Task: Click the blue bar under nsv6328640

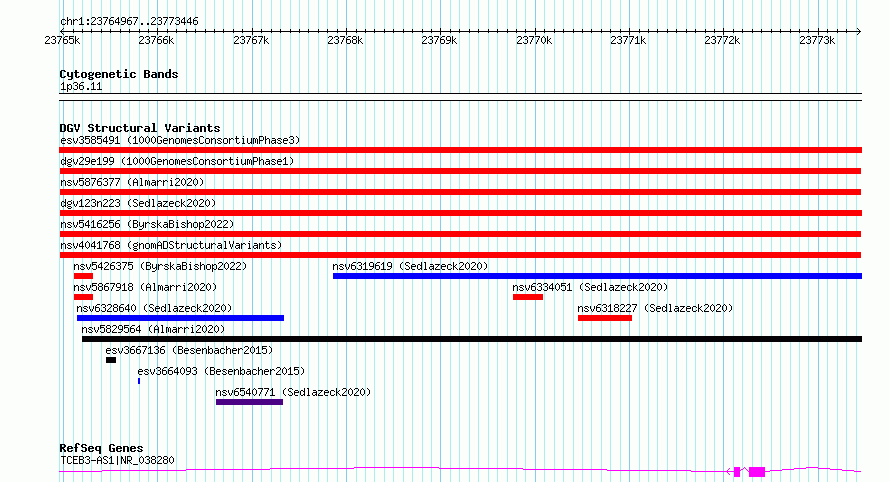Action: [180, 318]
